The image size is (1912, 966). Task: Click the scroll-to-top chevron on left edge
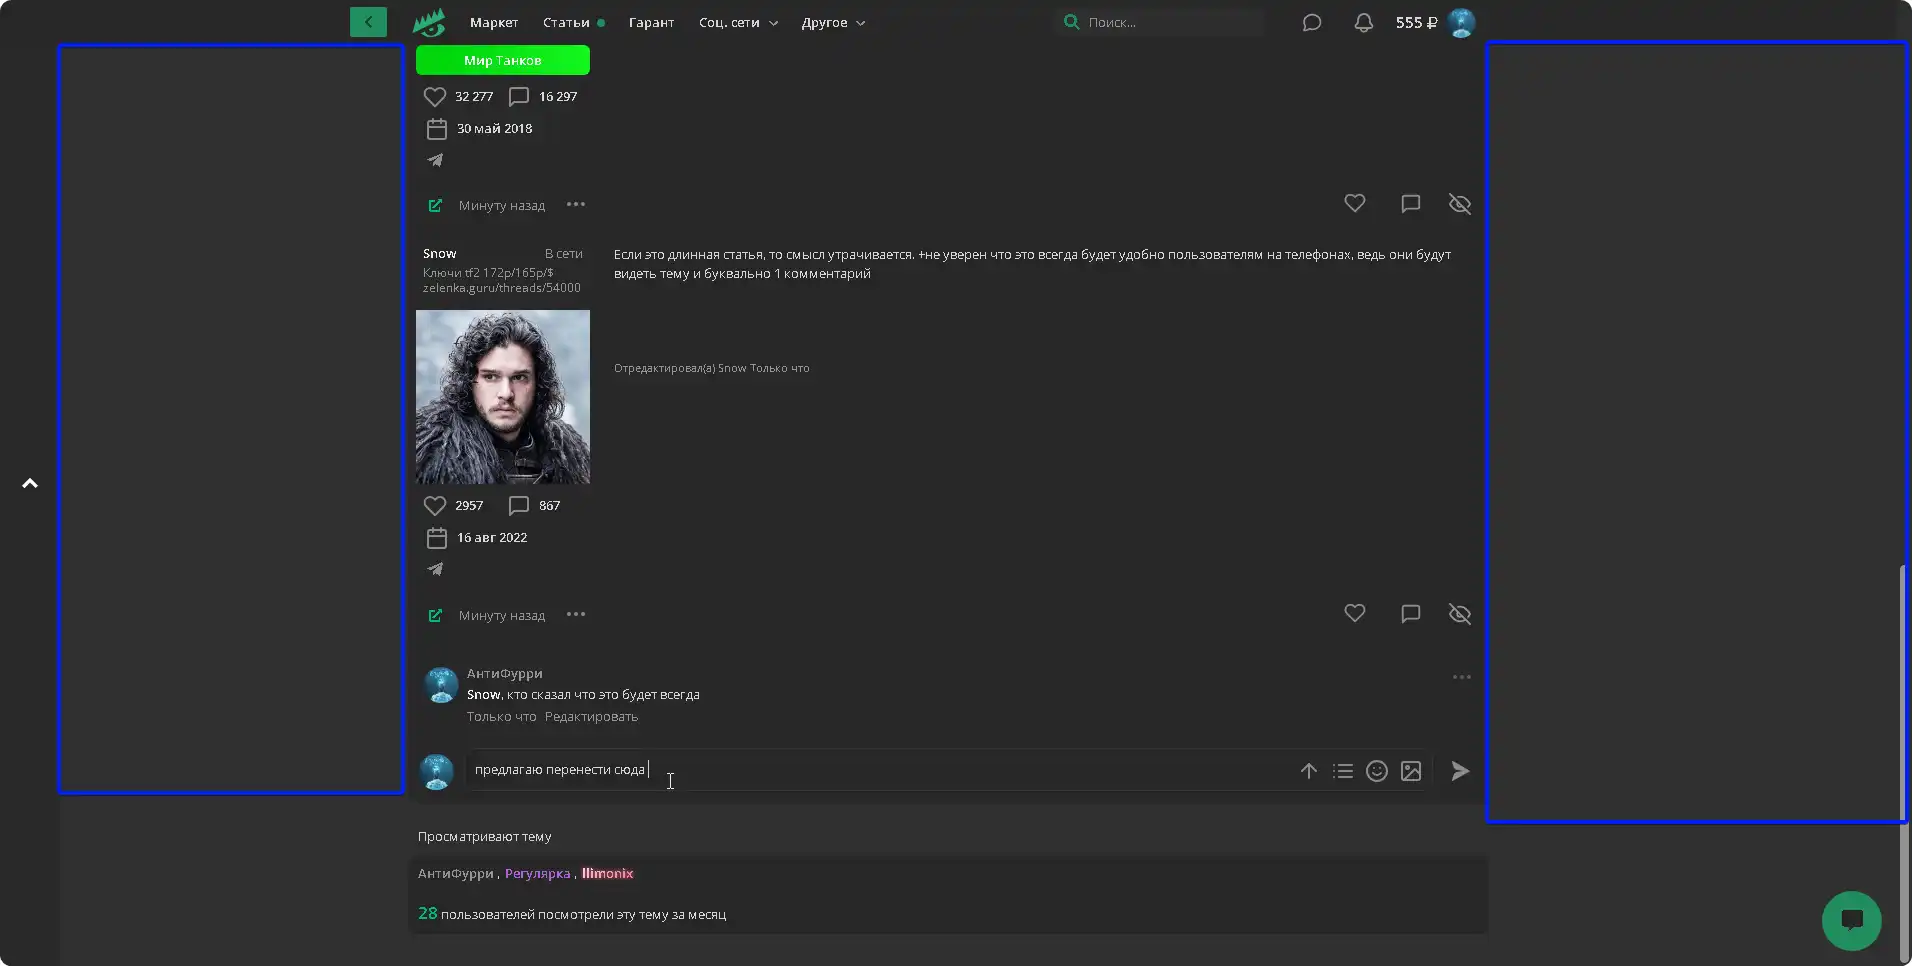[30, 483]
